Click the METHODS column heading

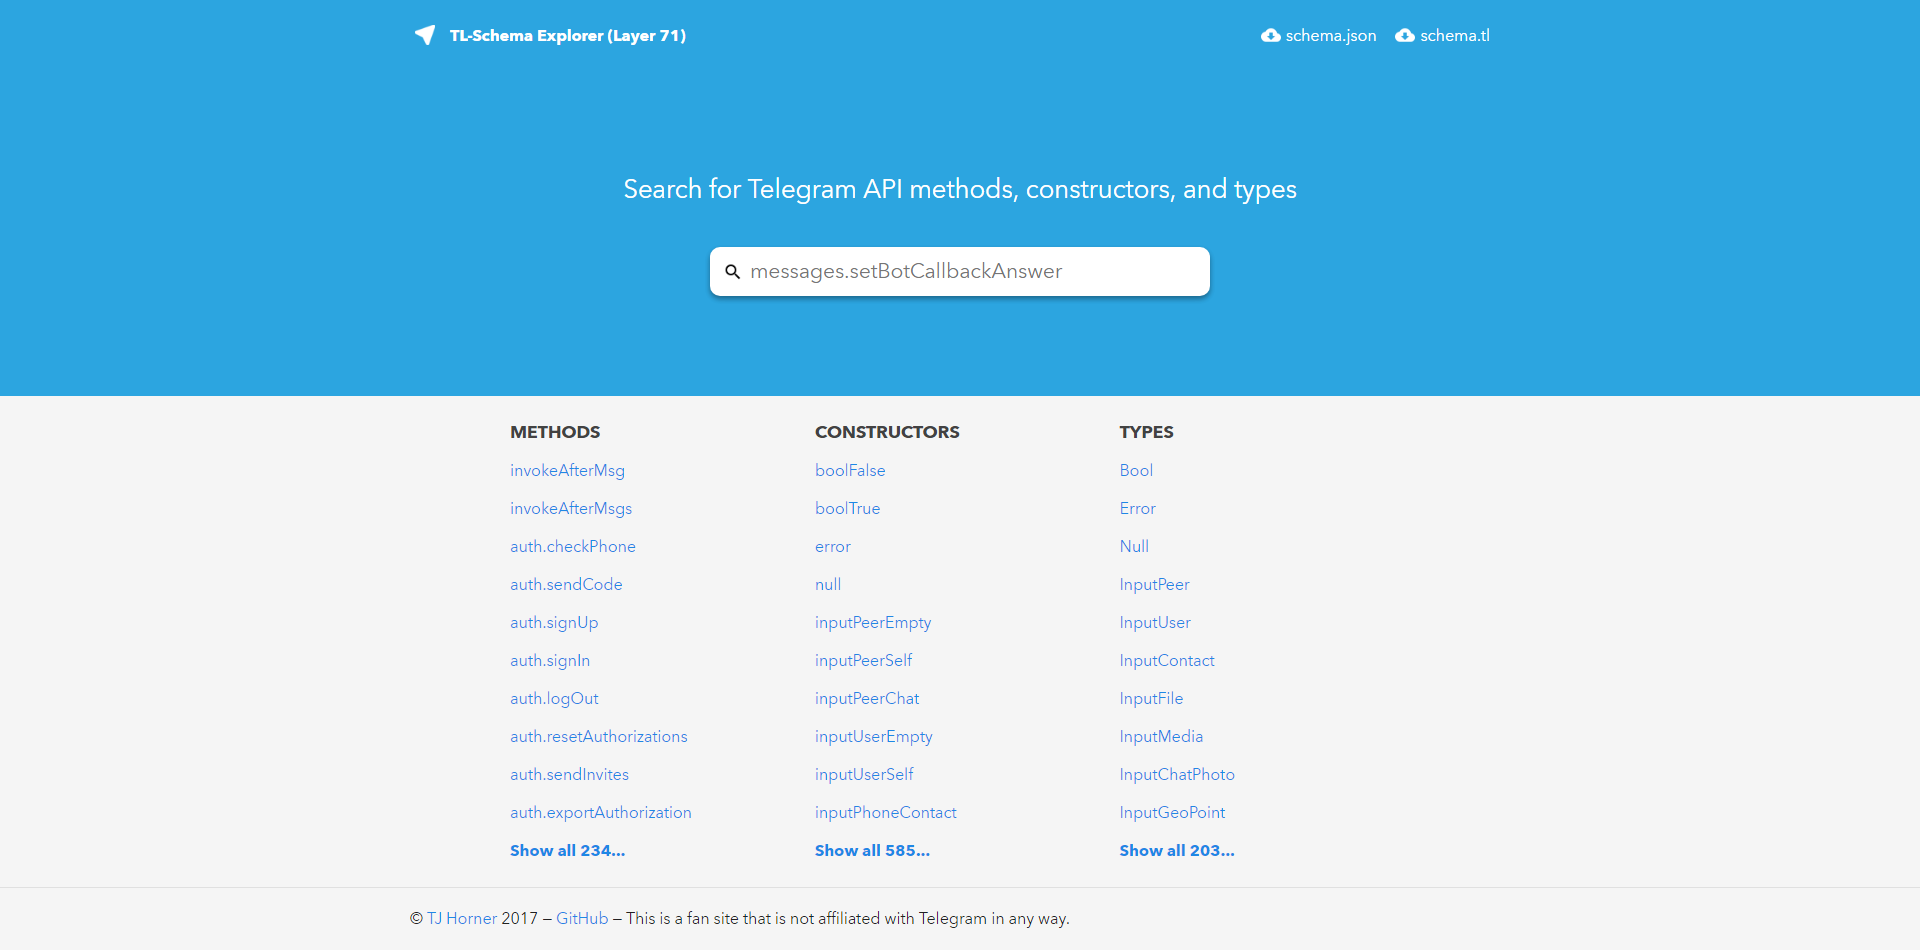tap(555, 432)
